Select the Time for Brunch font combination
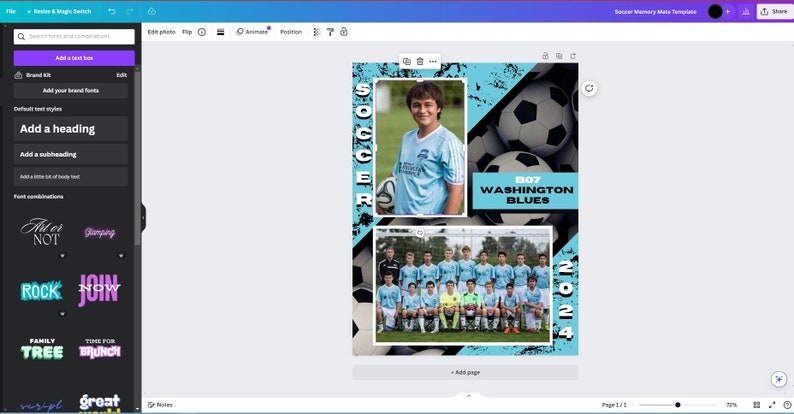 [100, 348]
